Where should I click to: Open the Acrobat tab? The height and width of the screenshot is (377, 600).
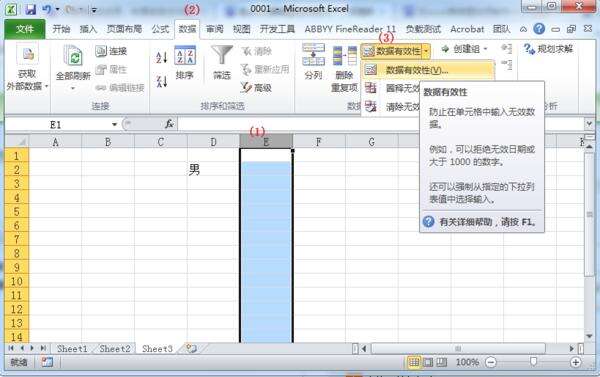pyautogui.click(x=467, y=29)
